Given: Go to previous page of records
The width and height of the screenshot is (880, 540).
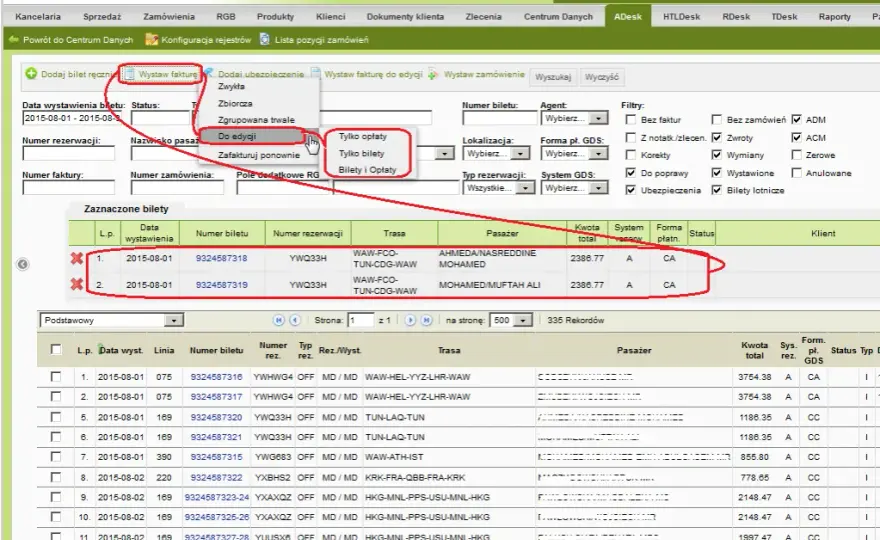Looking at the screenshot, I should 295,320.
